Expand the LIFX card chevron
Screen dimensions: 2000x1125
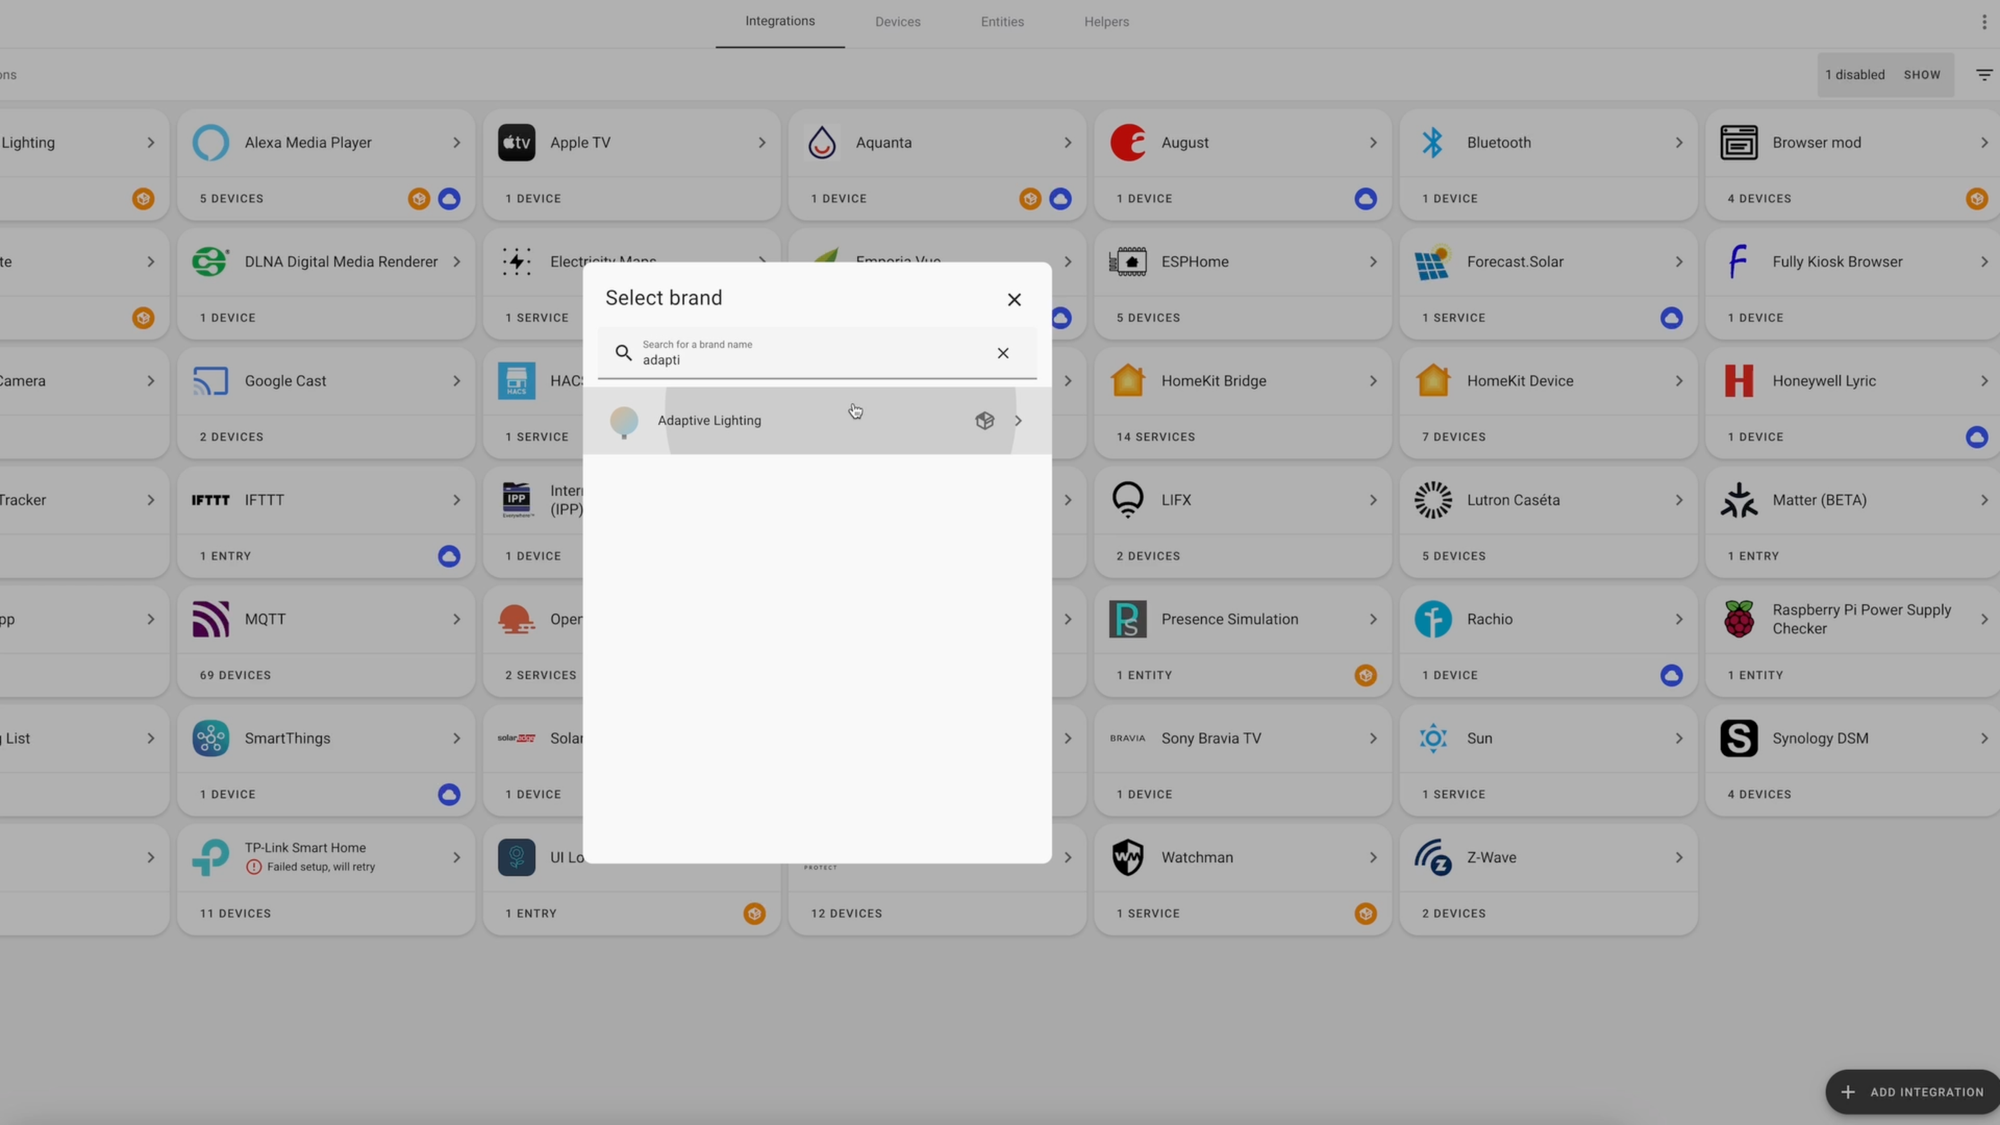(1373, 500)
